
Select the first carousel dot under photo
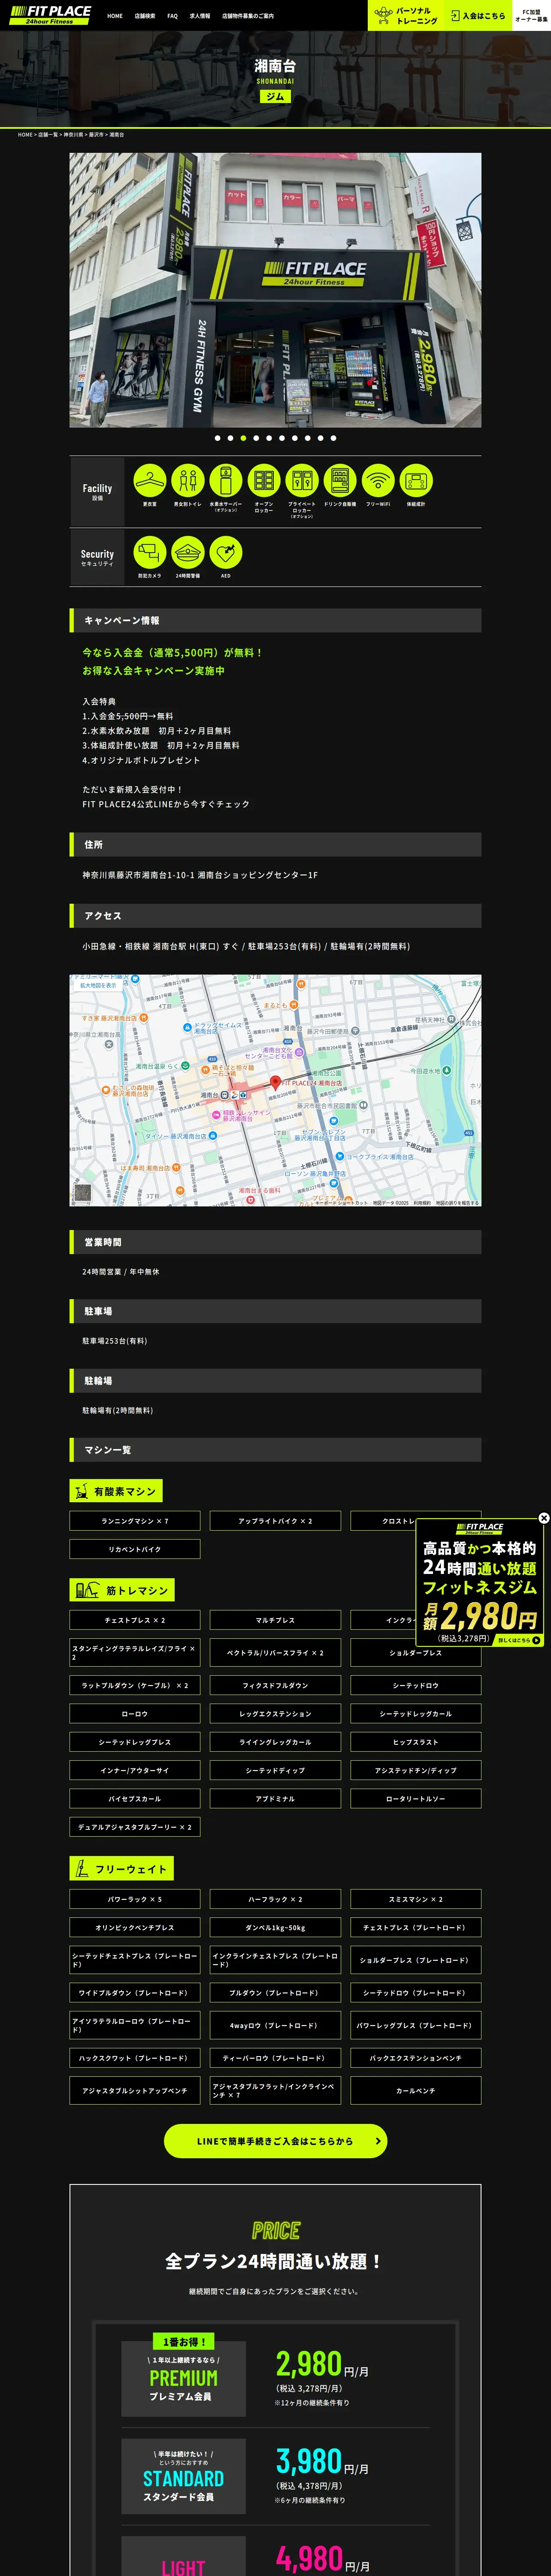pyautogui.click(x=217, y=438)
